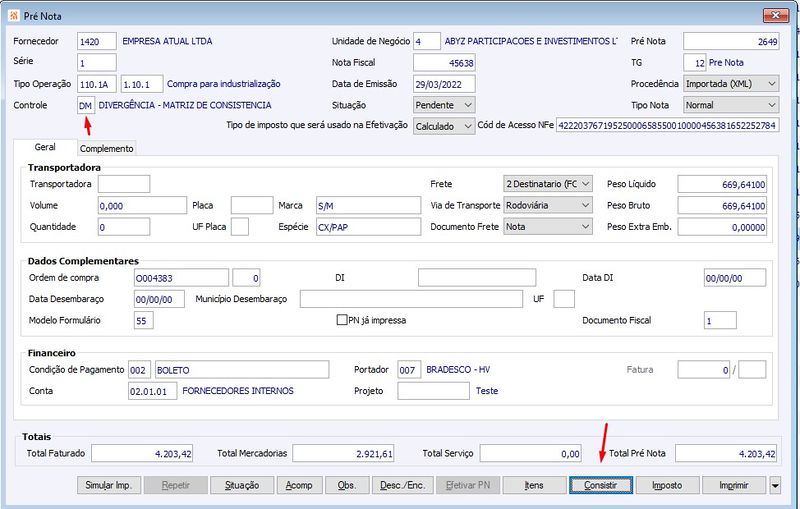800x509 pixels.
Task: Open Itens via the bottom button
Action: [534, 485]
